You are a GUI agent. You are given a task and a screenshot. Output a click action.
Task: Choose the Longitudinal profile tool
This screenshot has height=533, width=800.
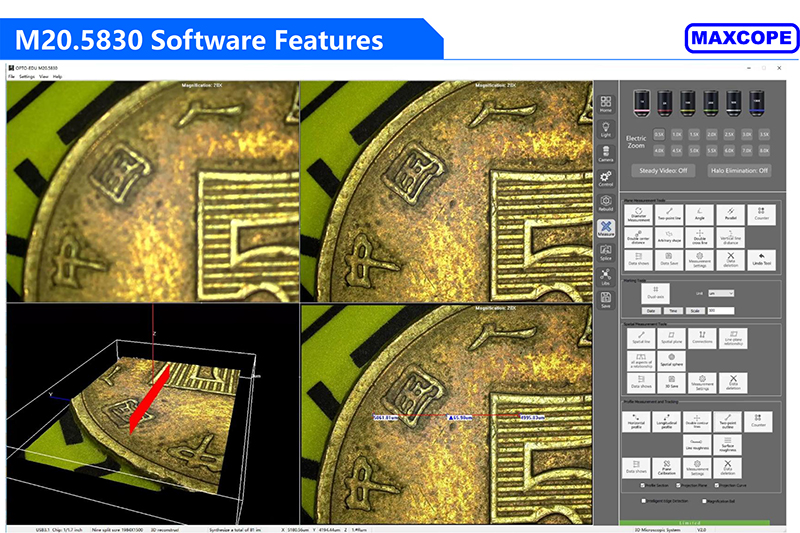pyautogui.click(x=666, y=422)
